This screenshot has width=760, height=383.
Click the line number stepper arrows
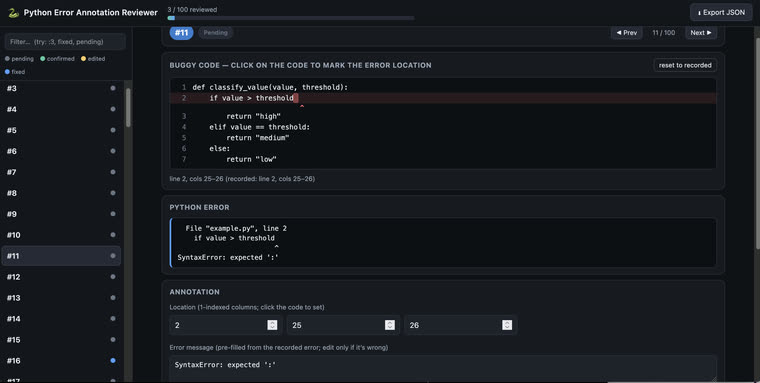click(x=272, y=325)
